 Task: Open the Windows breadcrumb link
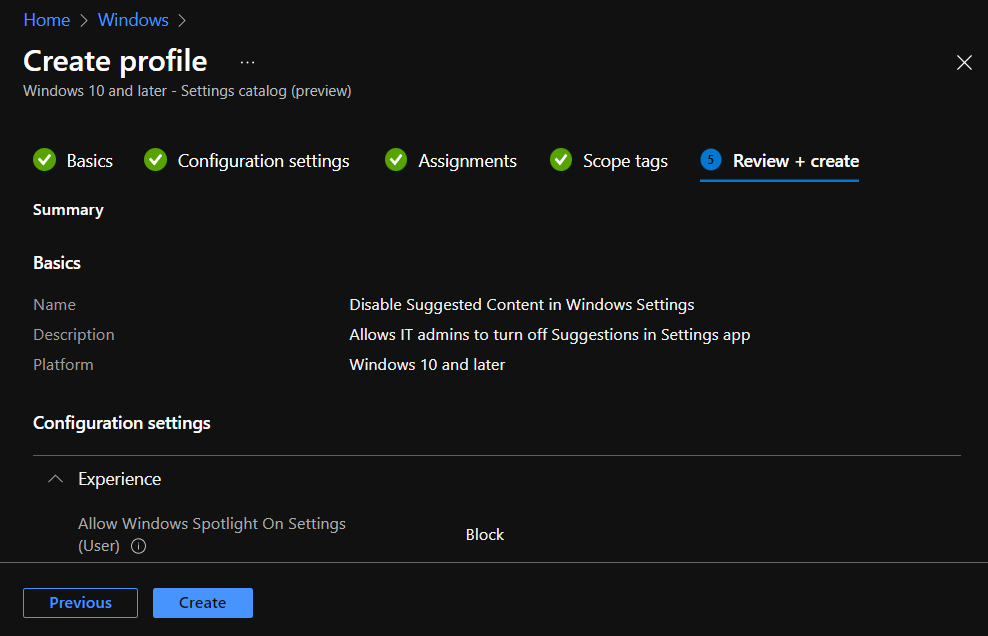pyautogui.click(x=133, y=20)
